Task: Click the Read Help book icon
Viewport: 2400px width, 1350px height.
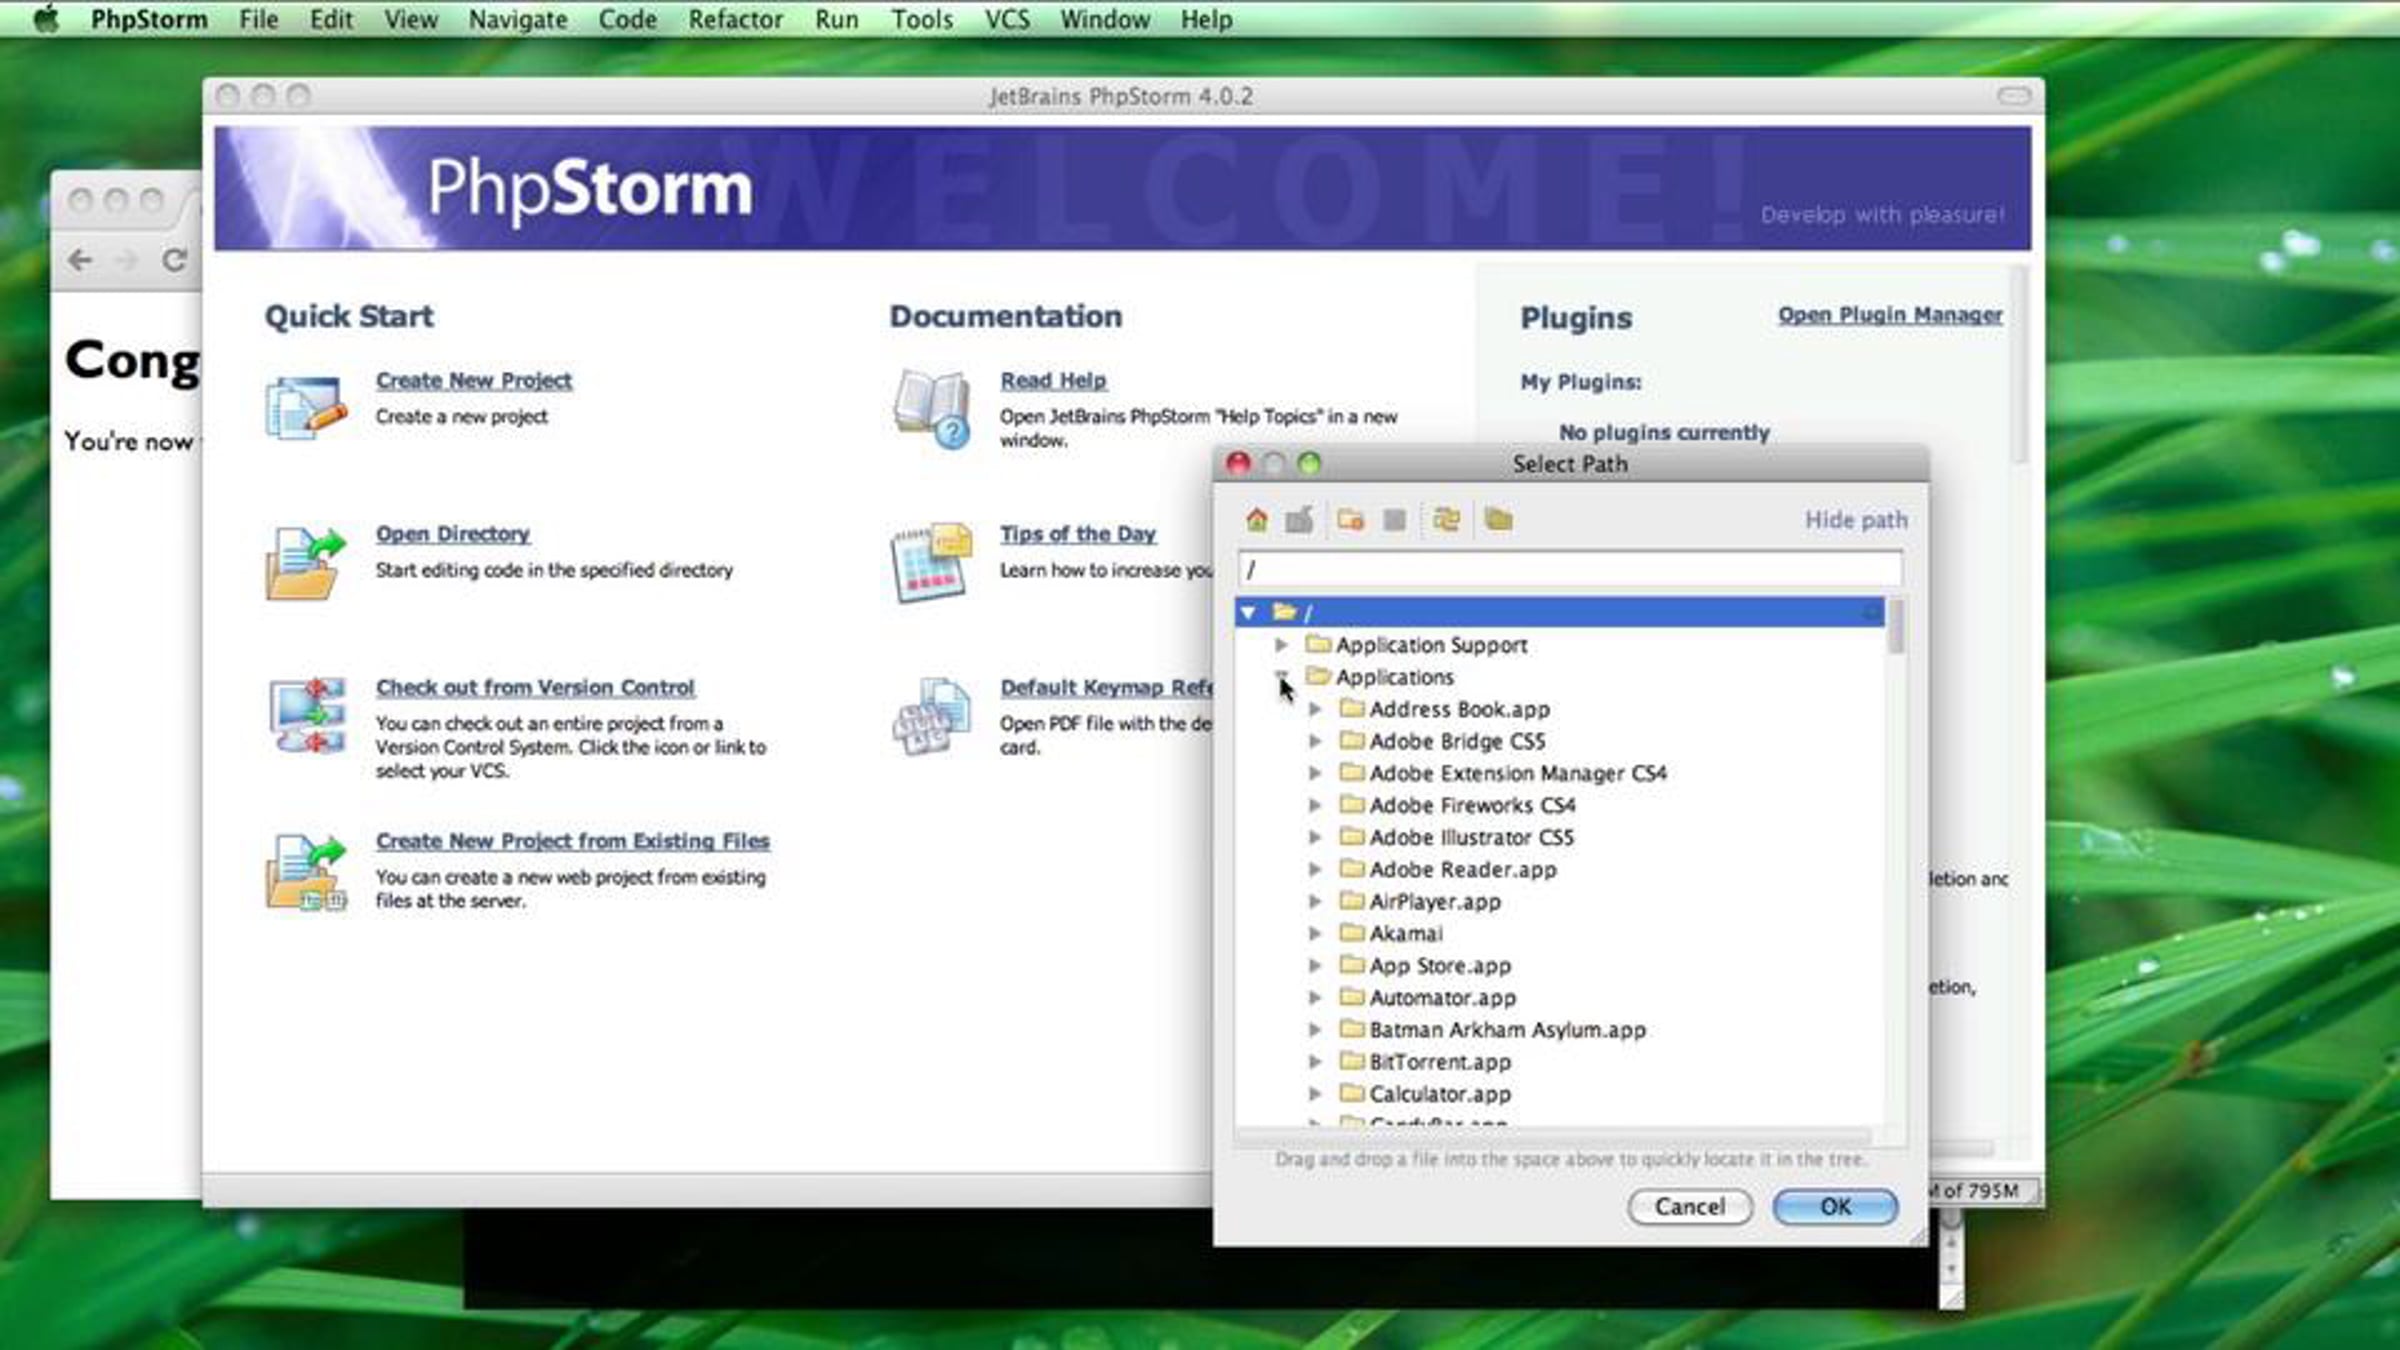Action: coord(932,408)
